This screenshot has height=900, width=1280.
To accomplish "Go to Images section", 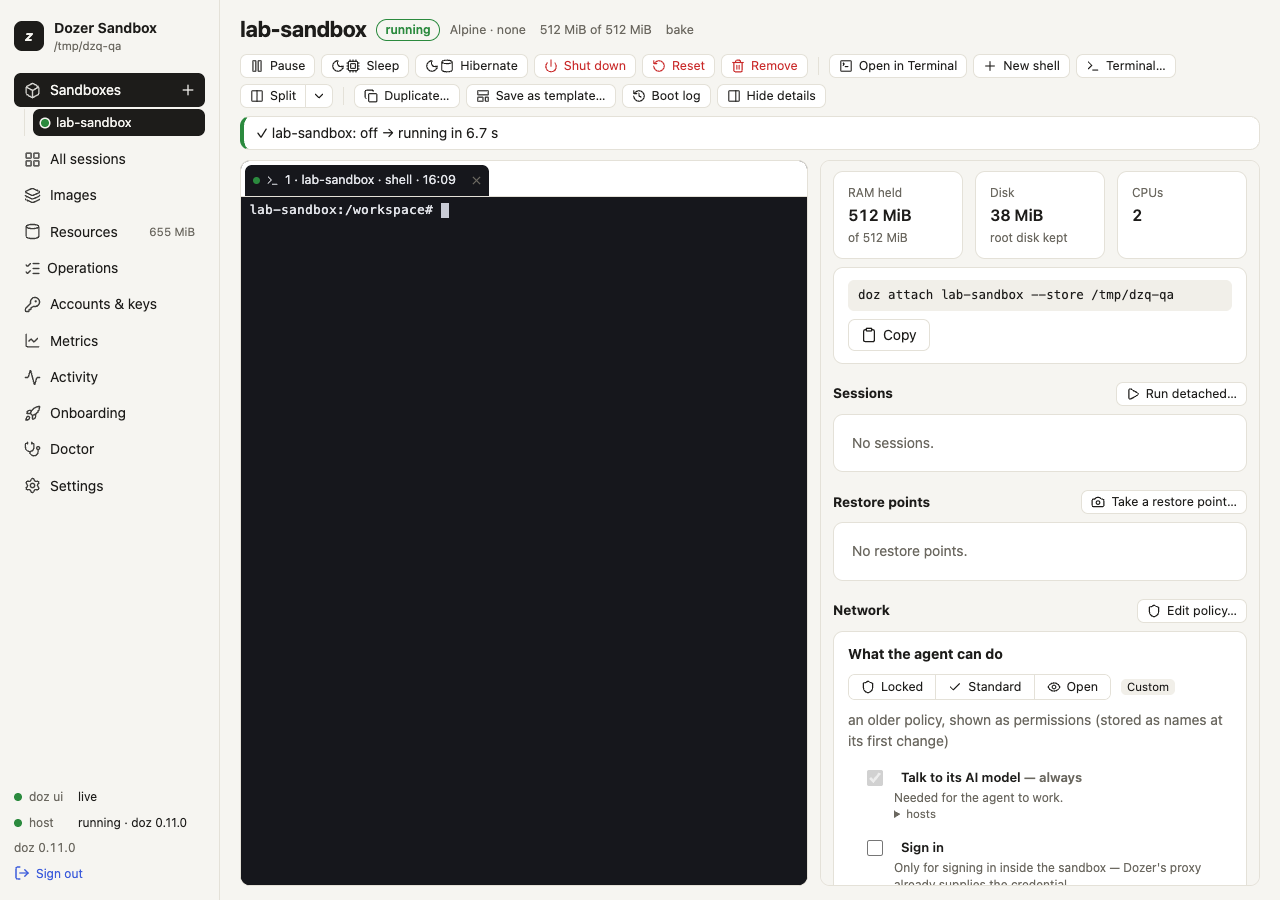I will point(109,195).
